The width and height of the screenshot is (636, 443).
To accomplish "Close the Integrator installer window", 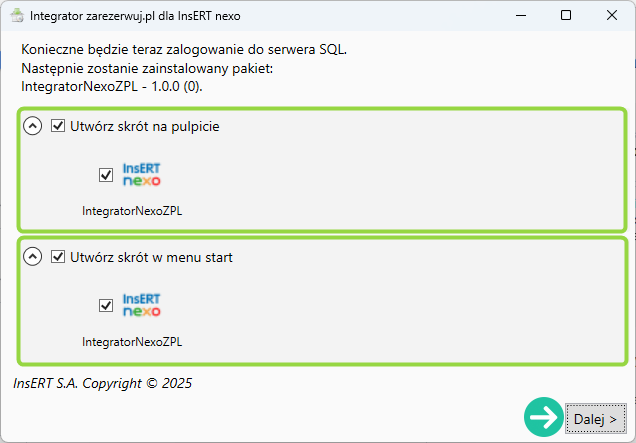I will coord(612,16).
